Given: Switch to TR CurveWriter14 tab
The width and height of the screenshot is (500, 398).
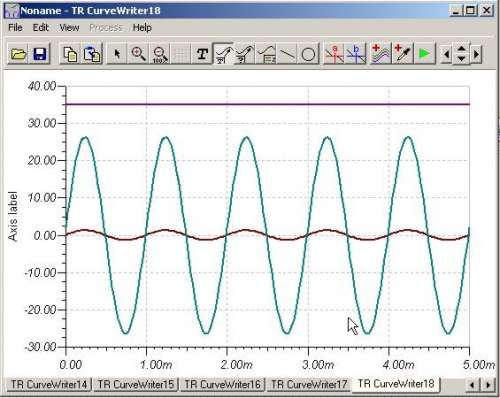Looking at the screenshot, I should tap(49, 384).
